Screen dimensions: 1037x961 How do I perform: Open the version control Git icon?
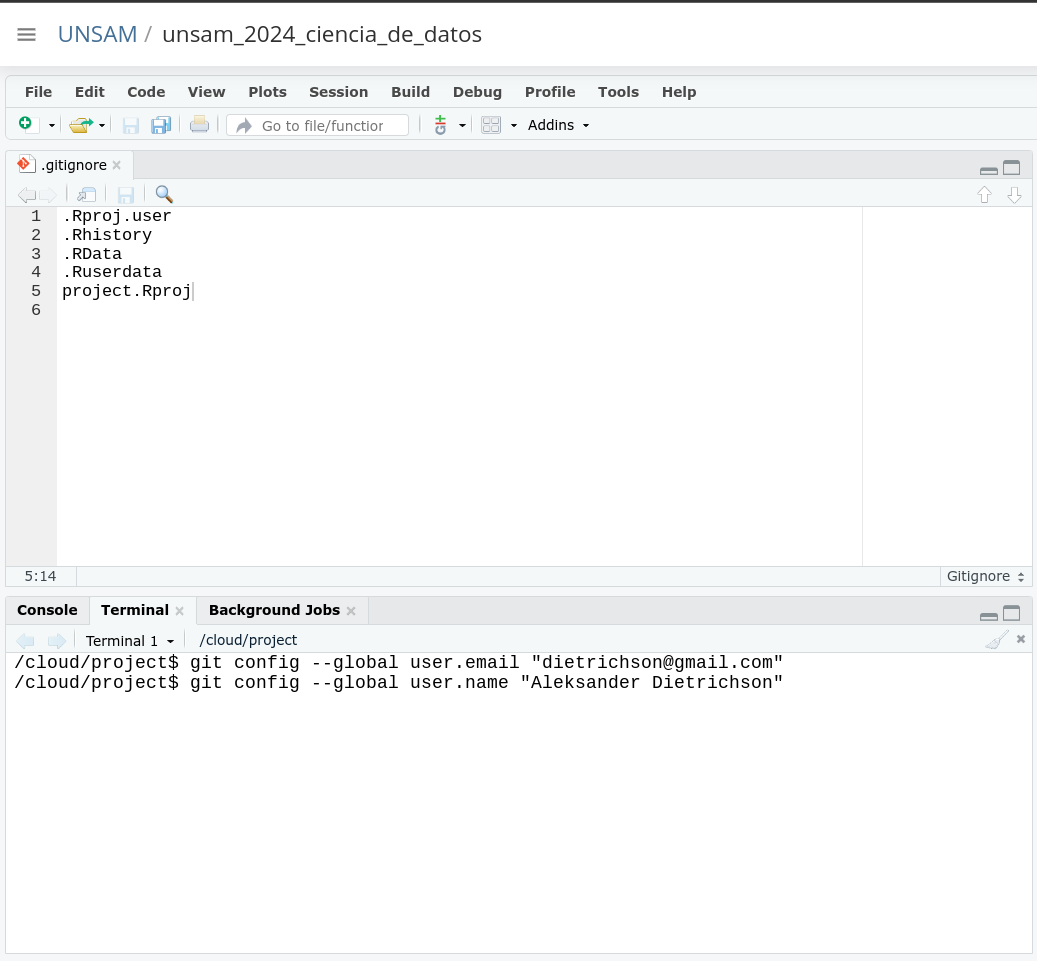[440, 125]
